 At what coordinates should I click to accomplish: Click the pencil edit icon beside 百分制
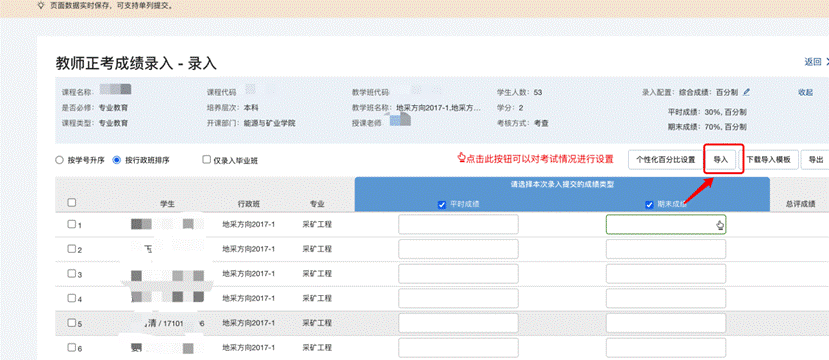click(x=746, y=92)
